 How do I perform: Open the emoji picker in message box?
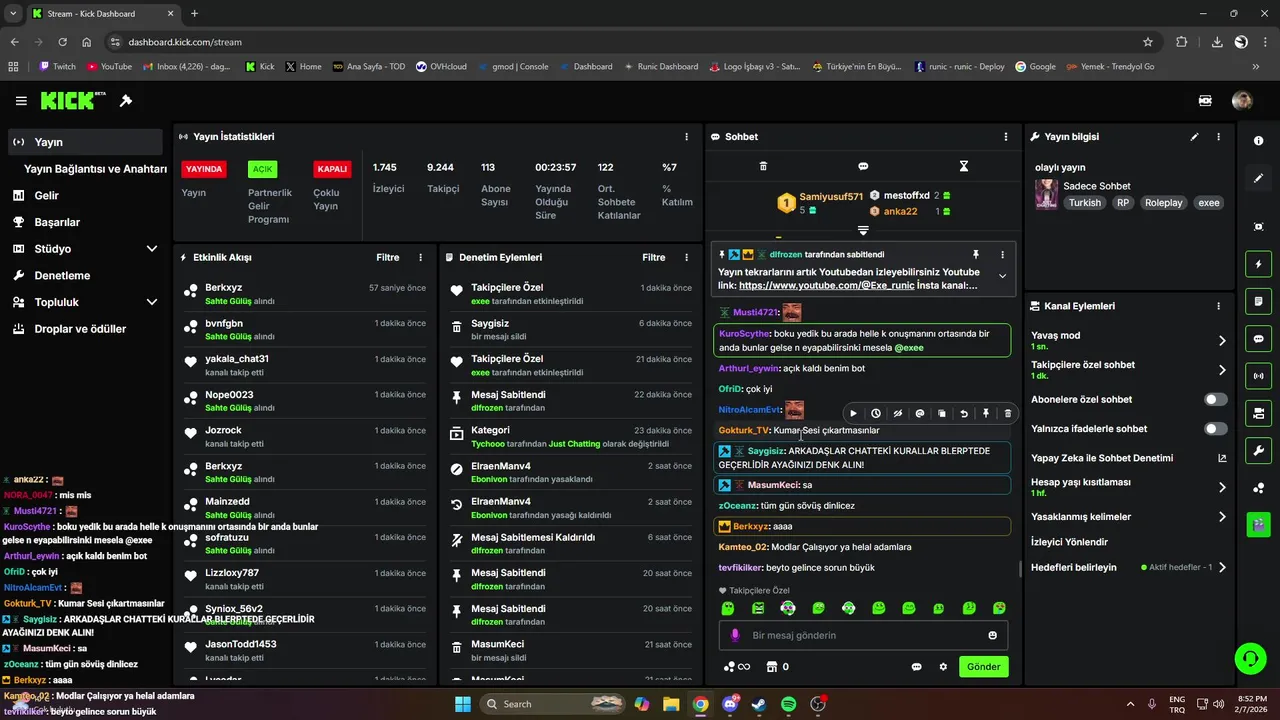[992, 635]
